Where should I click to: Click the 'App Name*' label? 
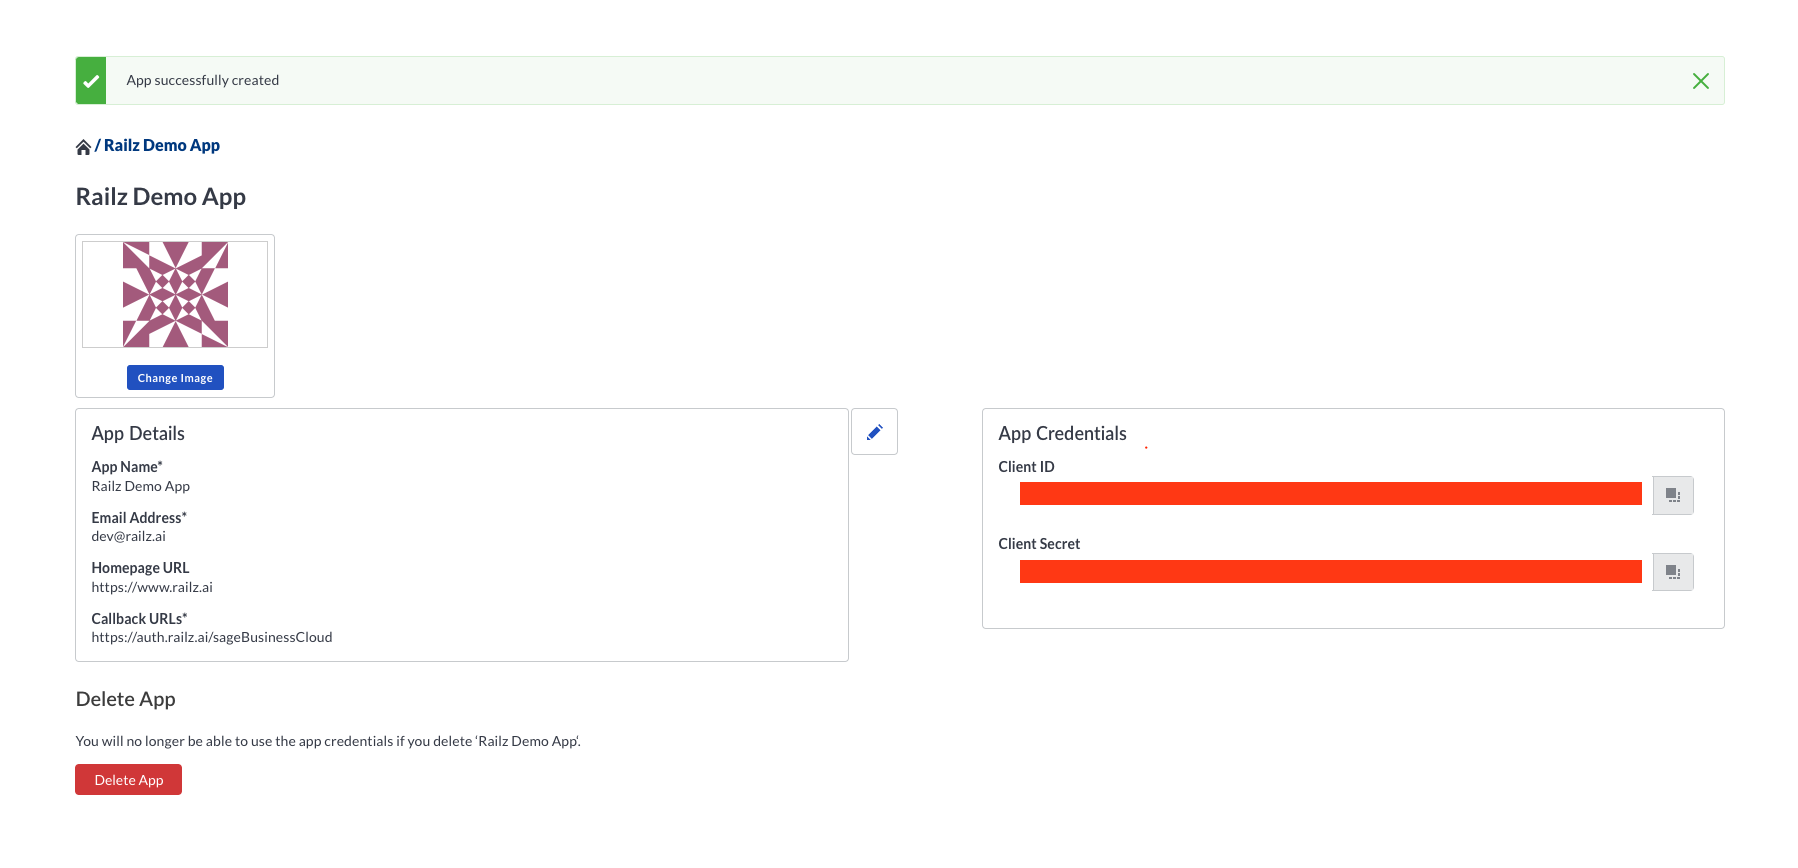(127, 467)
